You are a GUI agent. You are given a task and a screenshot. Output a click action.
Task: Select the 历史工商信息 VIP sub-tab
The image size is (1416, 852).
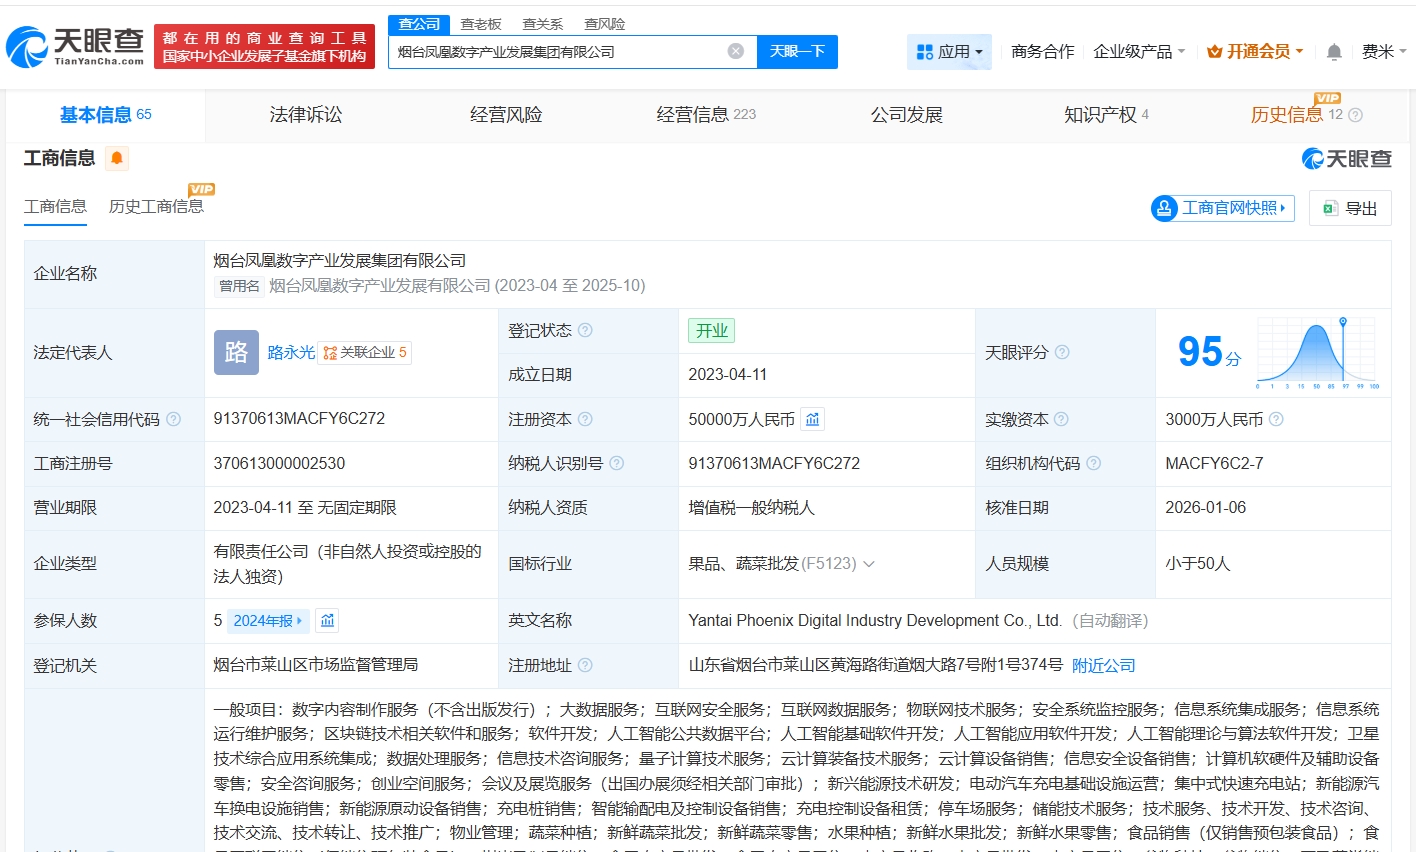click(x=156, y=206)
